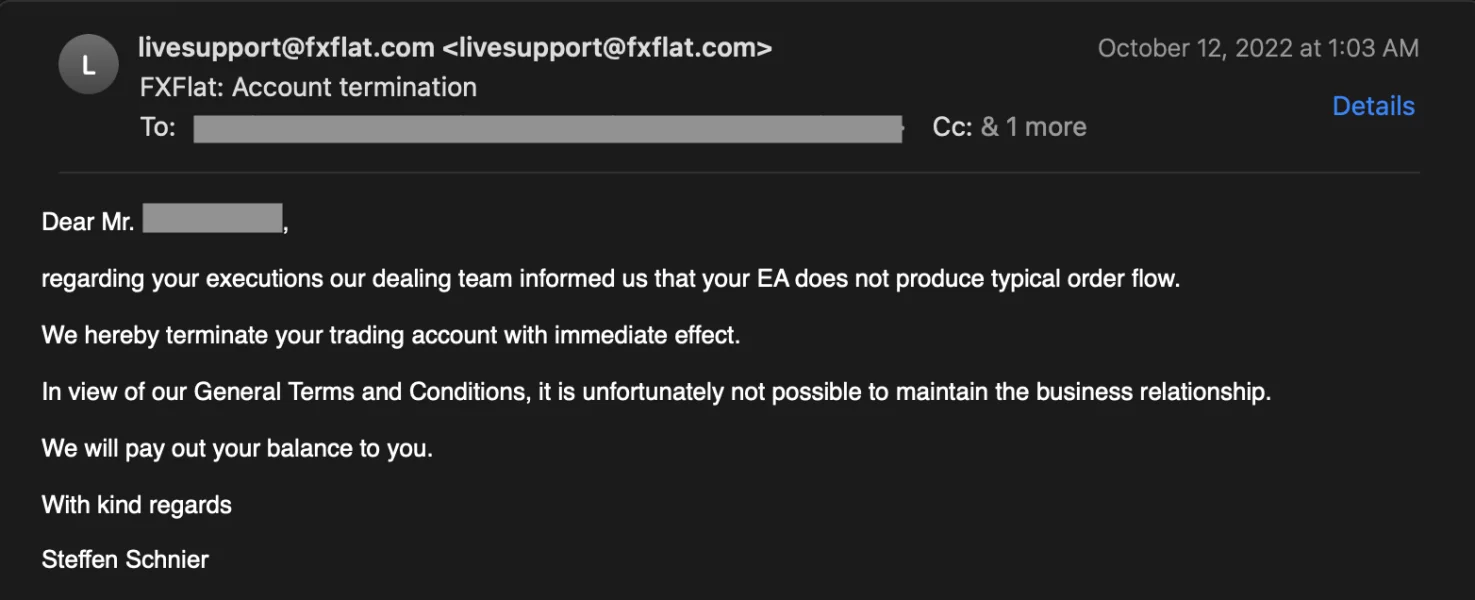Click the sender address in angle brackets
Screen dimensions: 1475x600
[x=607, y=47]
